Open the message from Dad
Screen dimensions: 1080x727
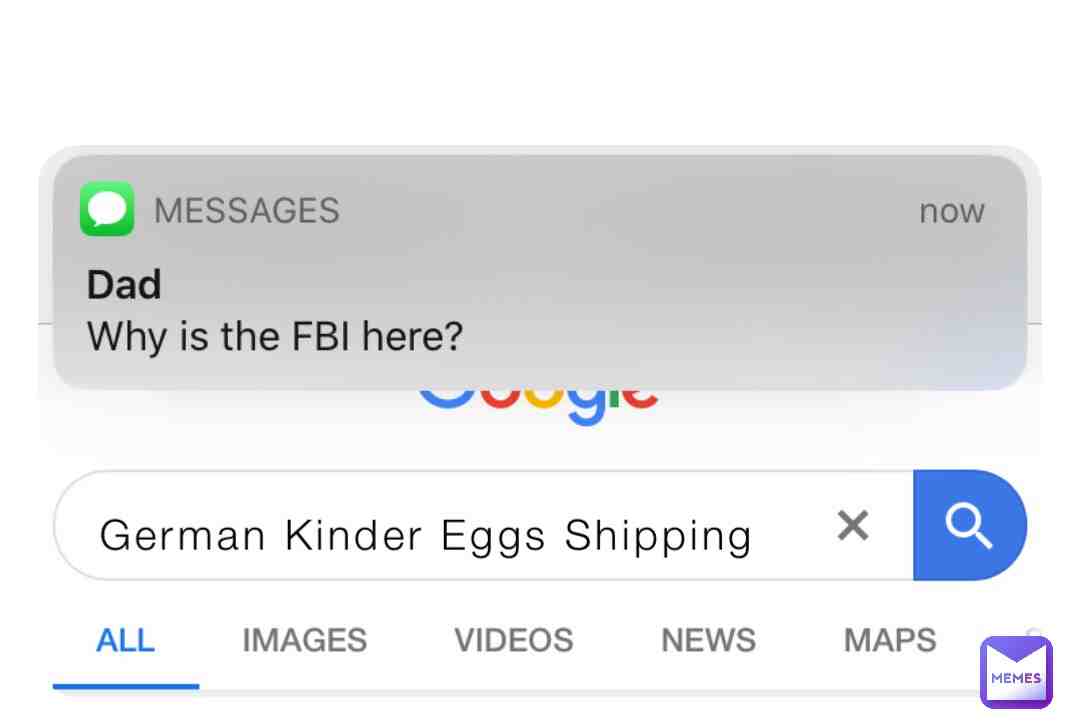pyautogui.click(x=124, y=285)
